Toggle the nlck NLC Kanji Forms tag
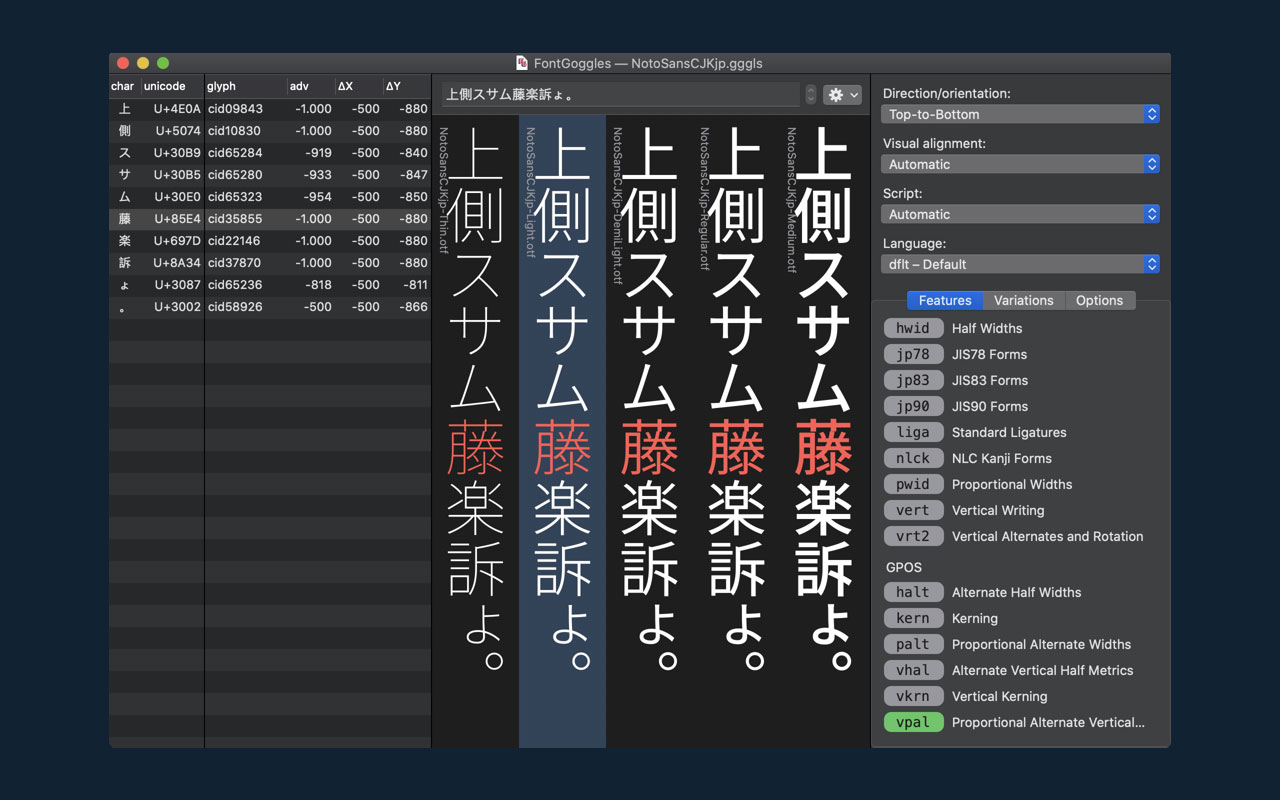This screenshot has width=1280, height=800. coord(913,458)
